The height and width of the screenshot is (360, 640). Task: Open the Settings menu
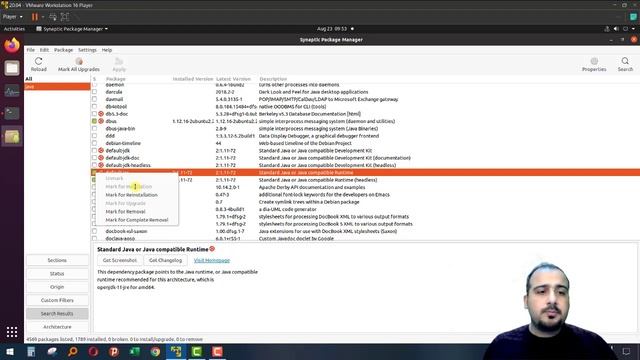87,50
